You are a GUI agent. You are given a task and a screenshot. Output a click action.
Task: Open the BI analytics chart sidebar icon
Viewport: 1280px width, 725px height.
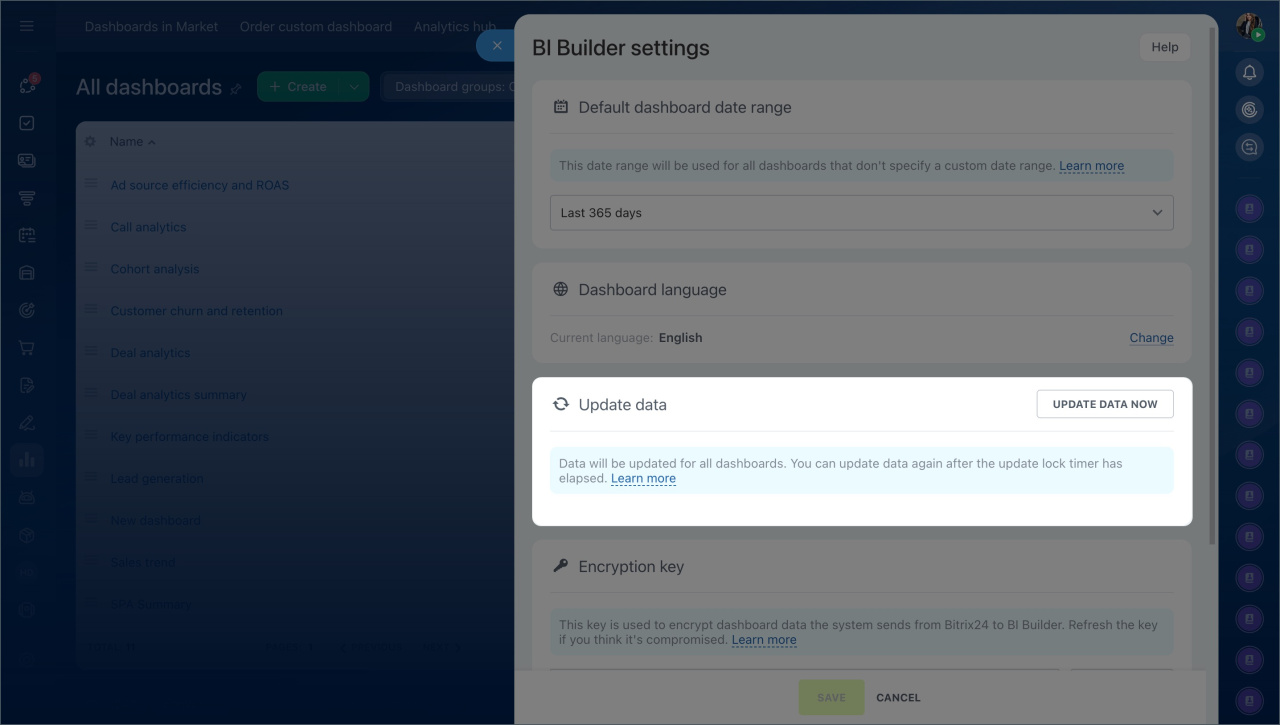[27, 459]
